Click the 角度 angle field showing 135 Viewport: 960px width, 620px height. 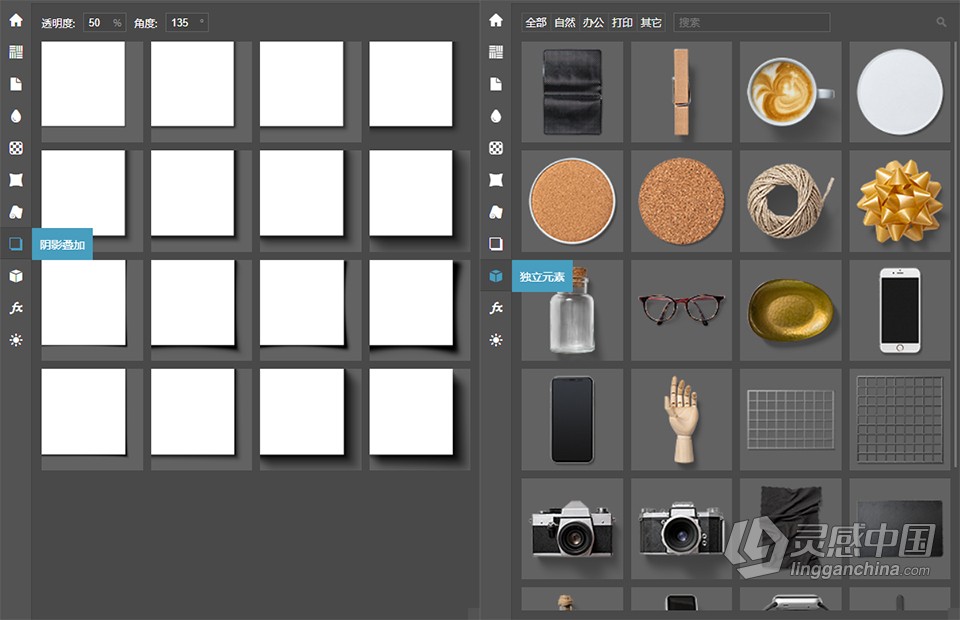[187, 23]
